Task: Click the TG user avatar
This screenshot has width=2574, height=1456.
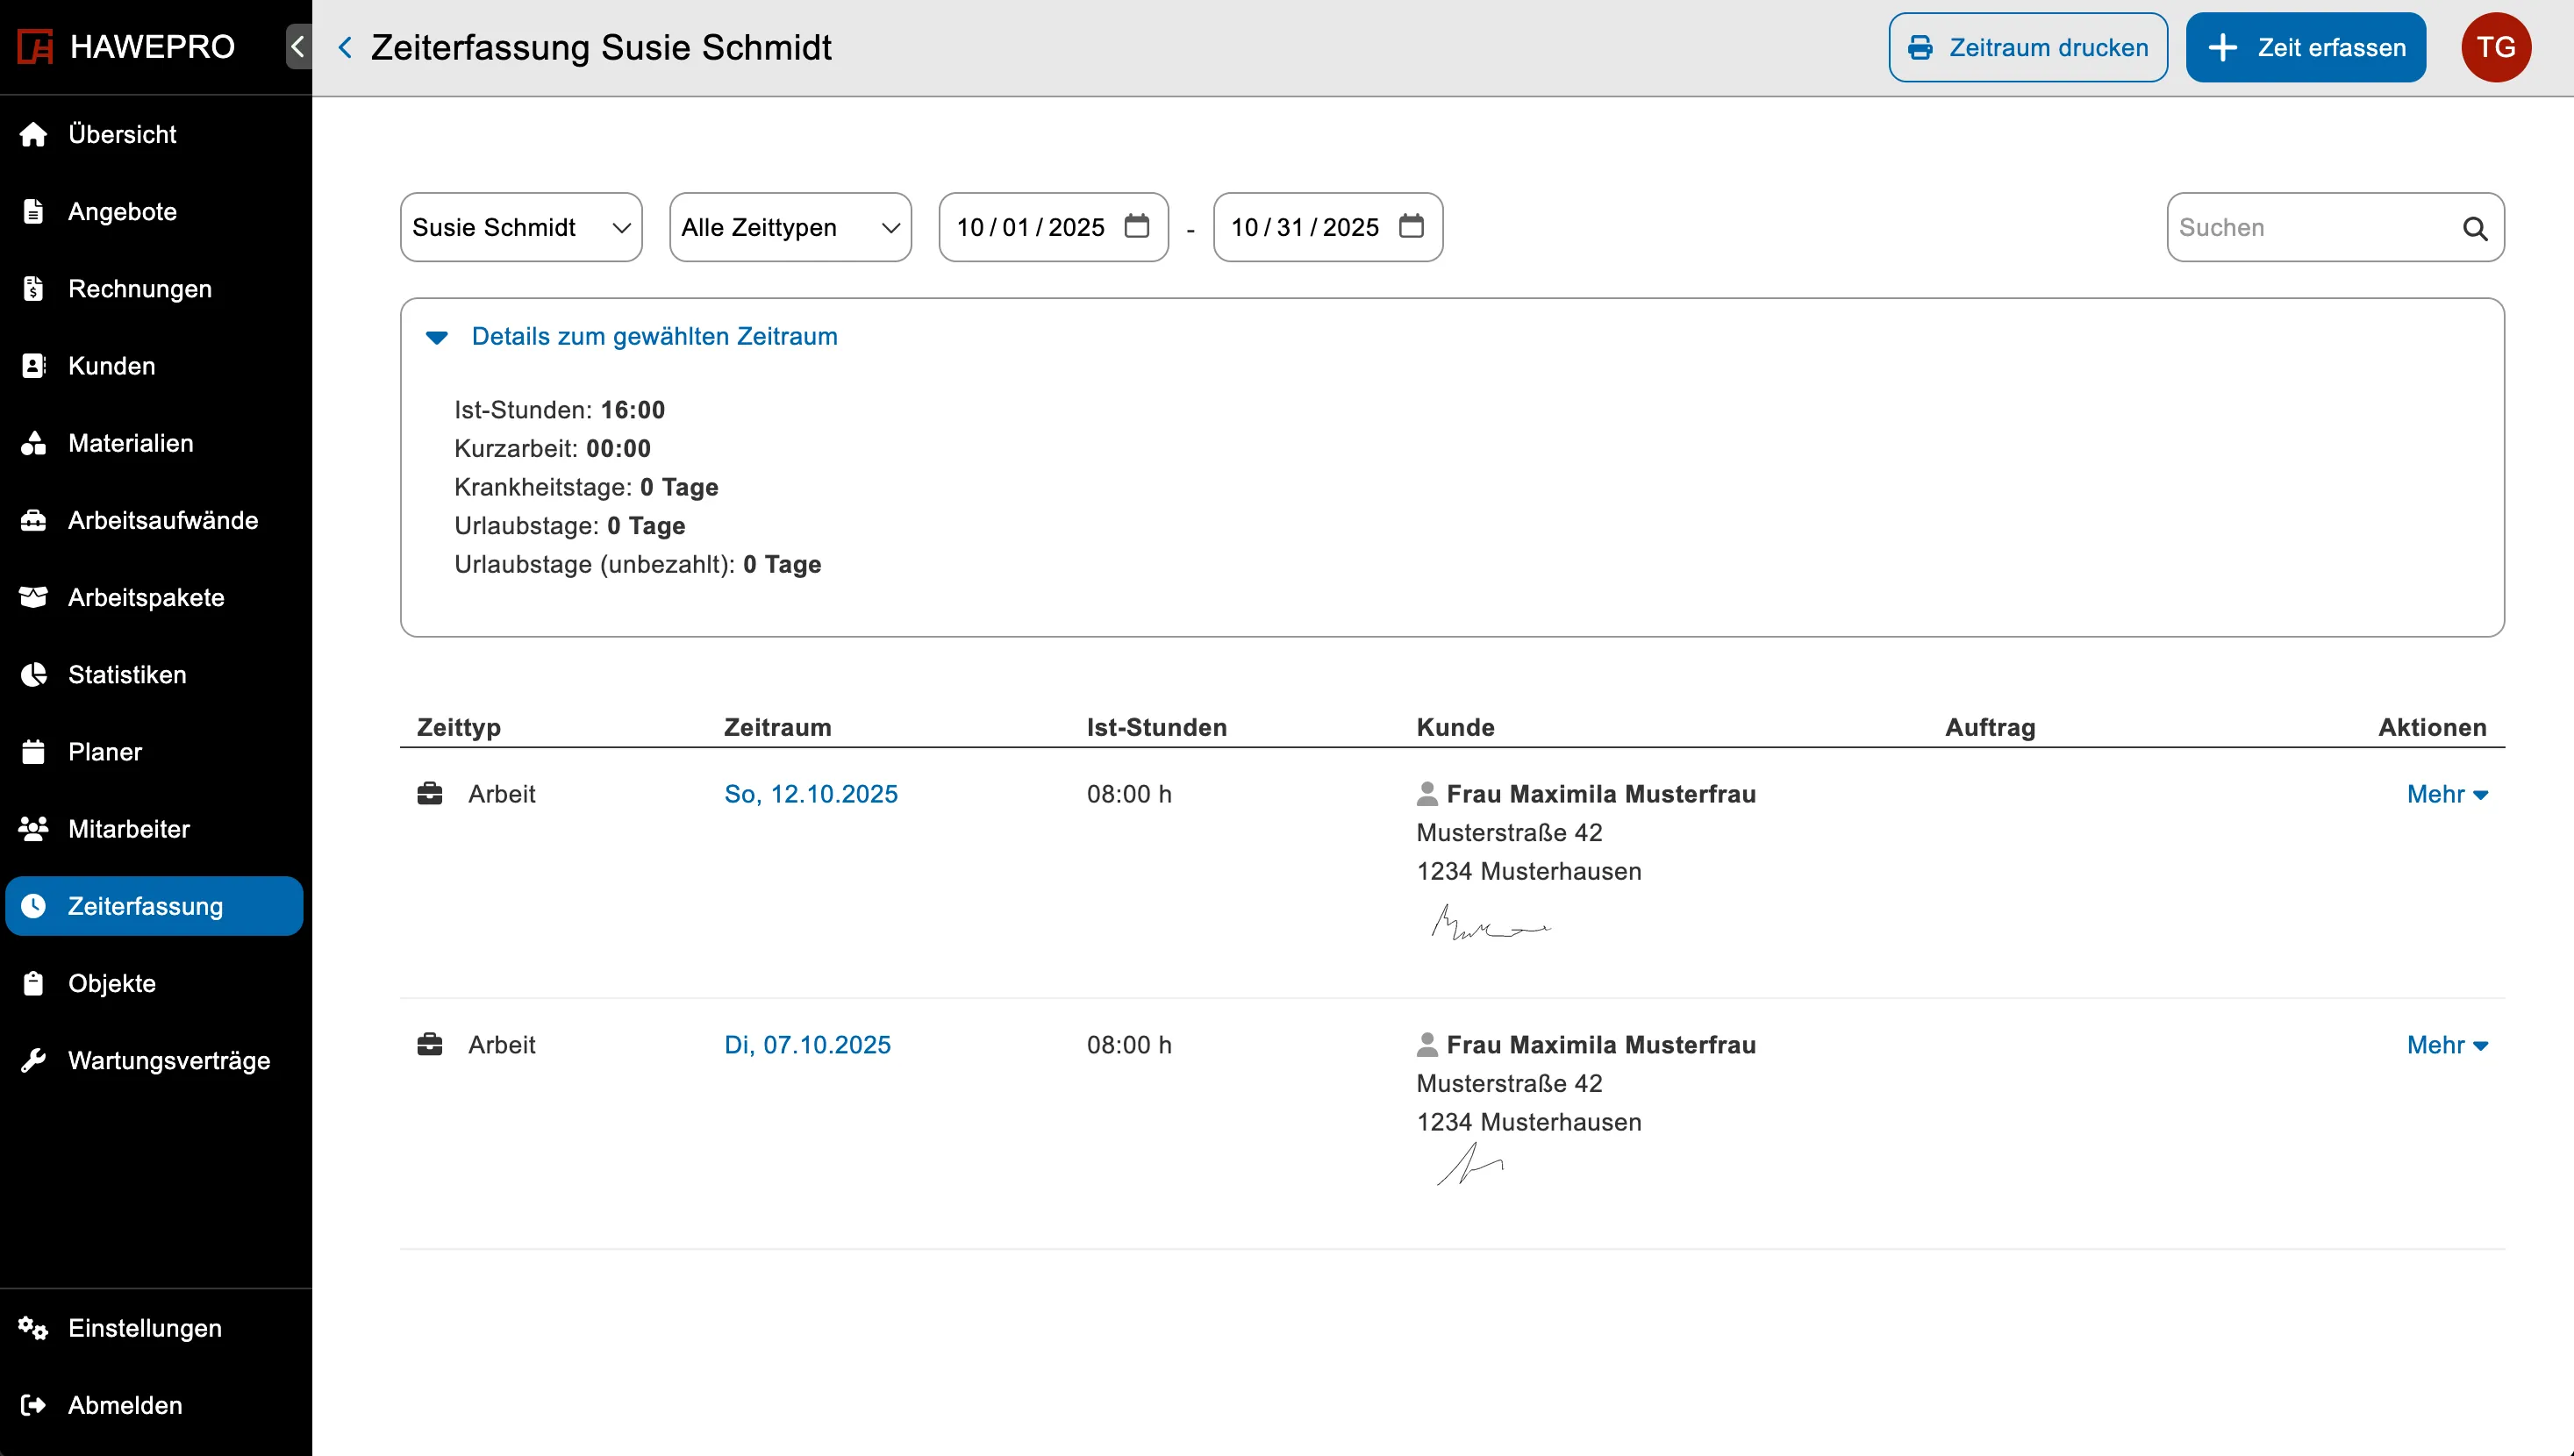Action: click(2495, 47)
